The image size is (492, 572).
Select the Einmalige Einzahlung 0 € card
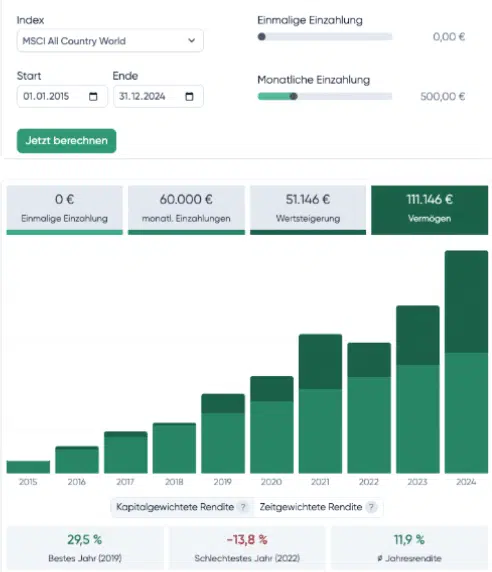65,210
